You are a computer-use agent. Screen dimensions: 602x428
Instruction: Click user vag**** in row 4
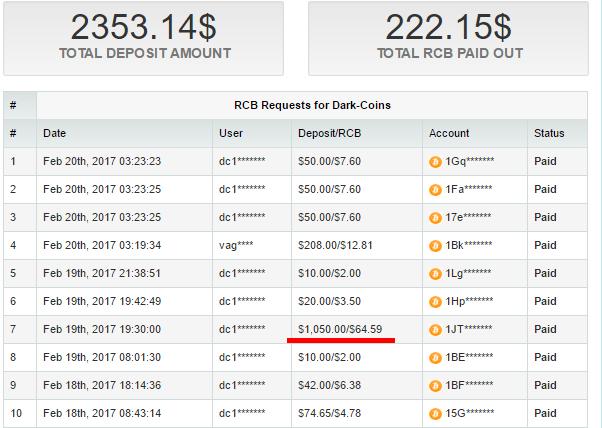(x=236, y=245)
